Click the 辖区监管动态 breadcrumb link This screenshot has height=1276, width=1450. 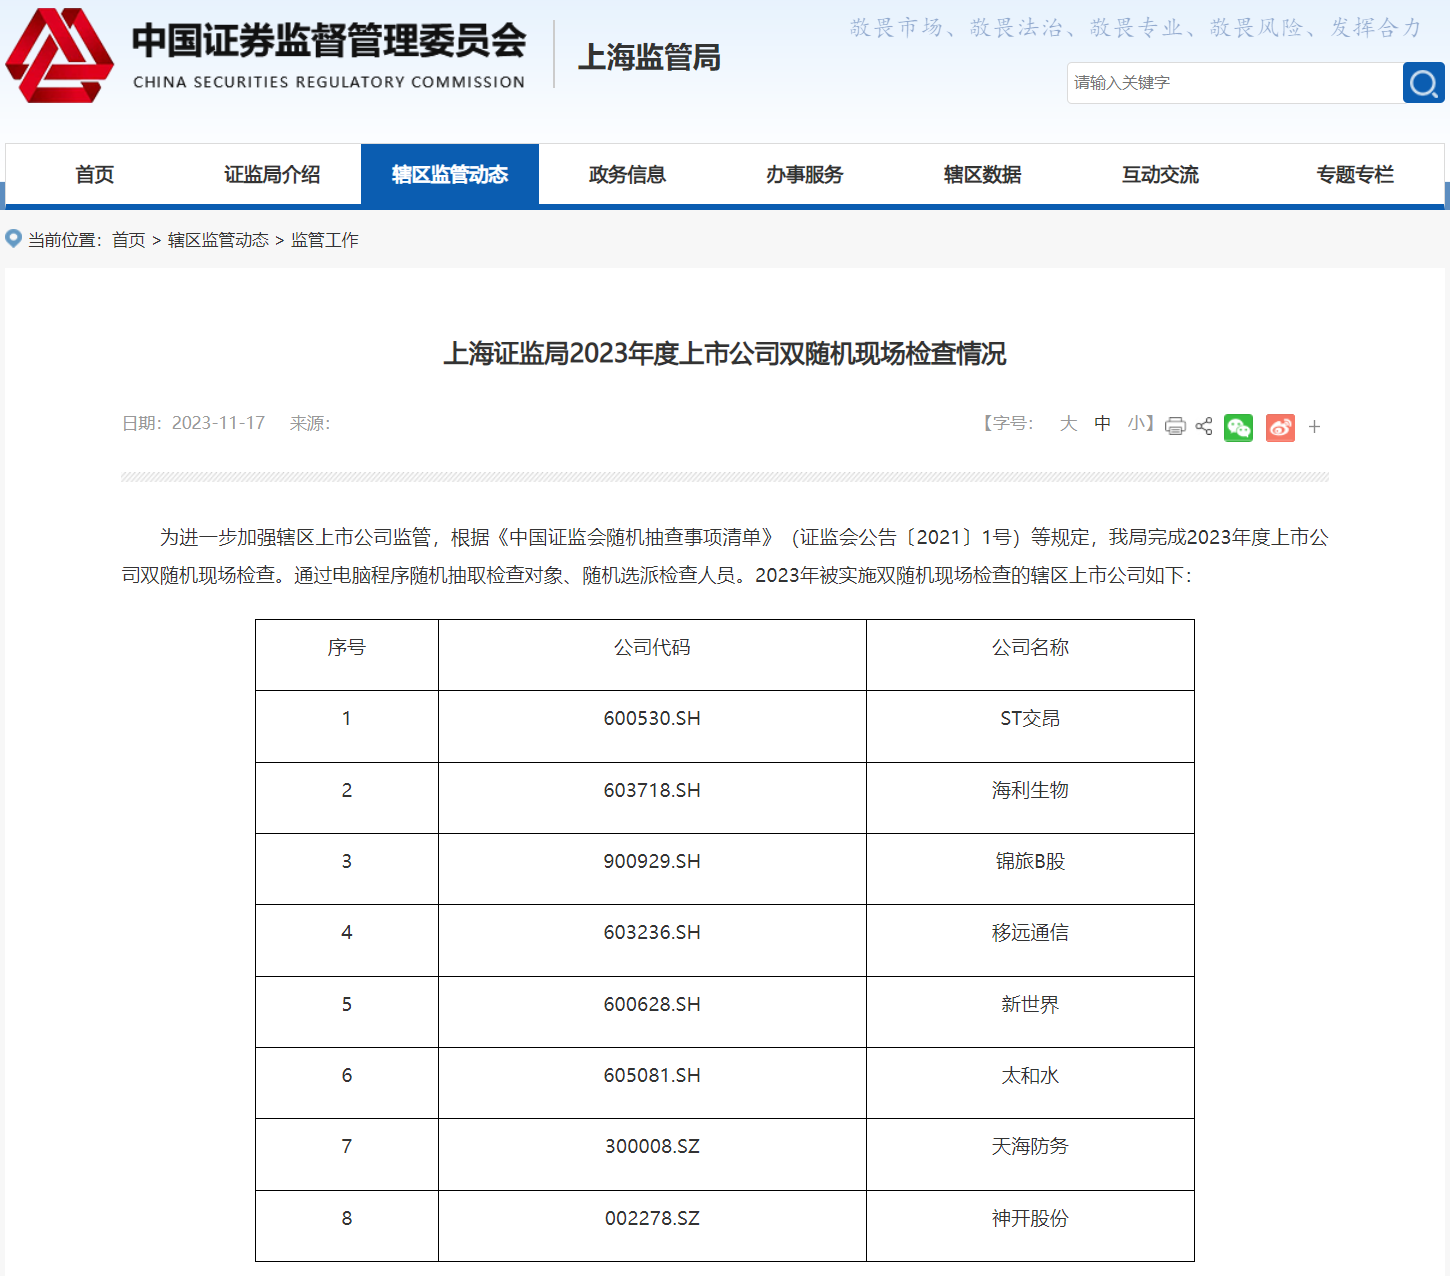pos(218,240)
